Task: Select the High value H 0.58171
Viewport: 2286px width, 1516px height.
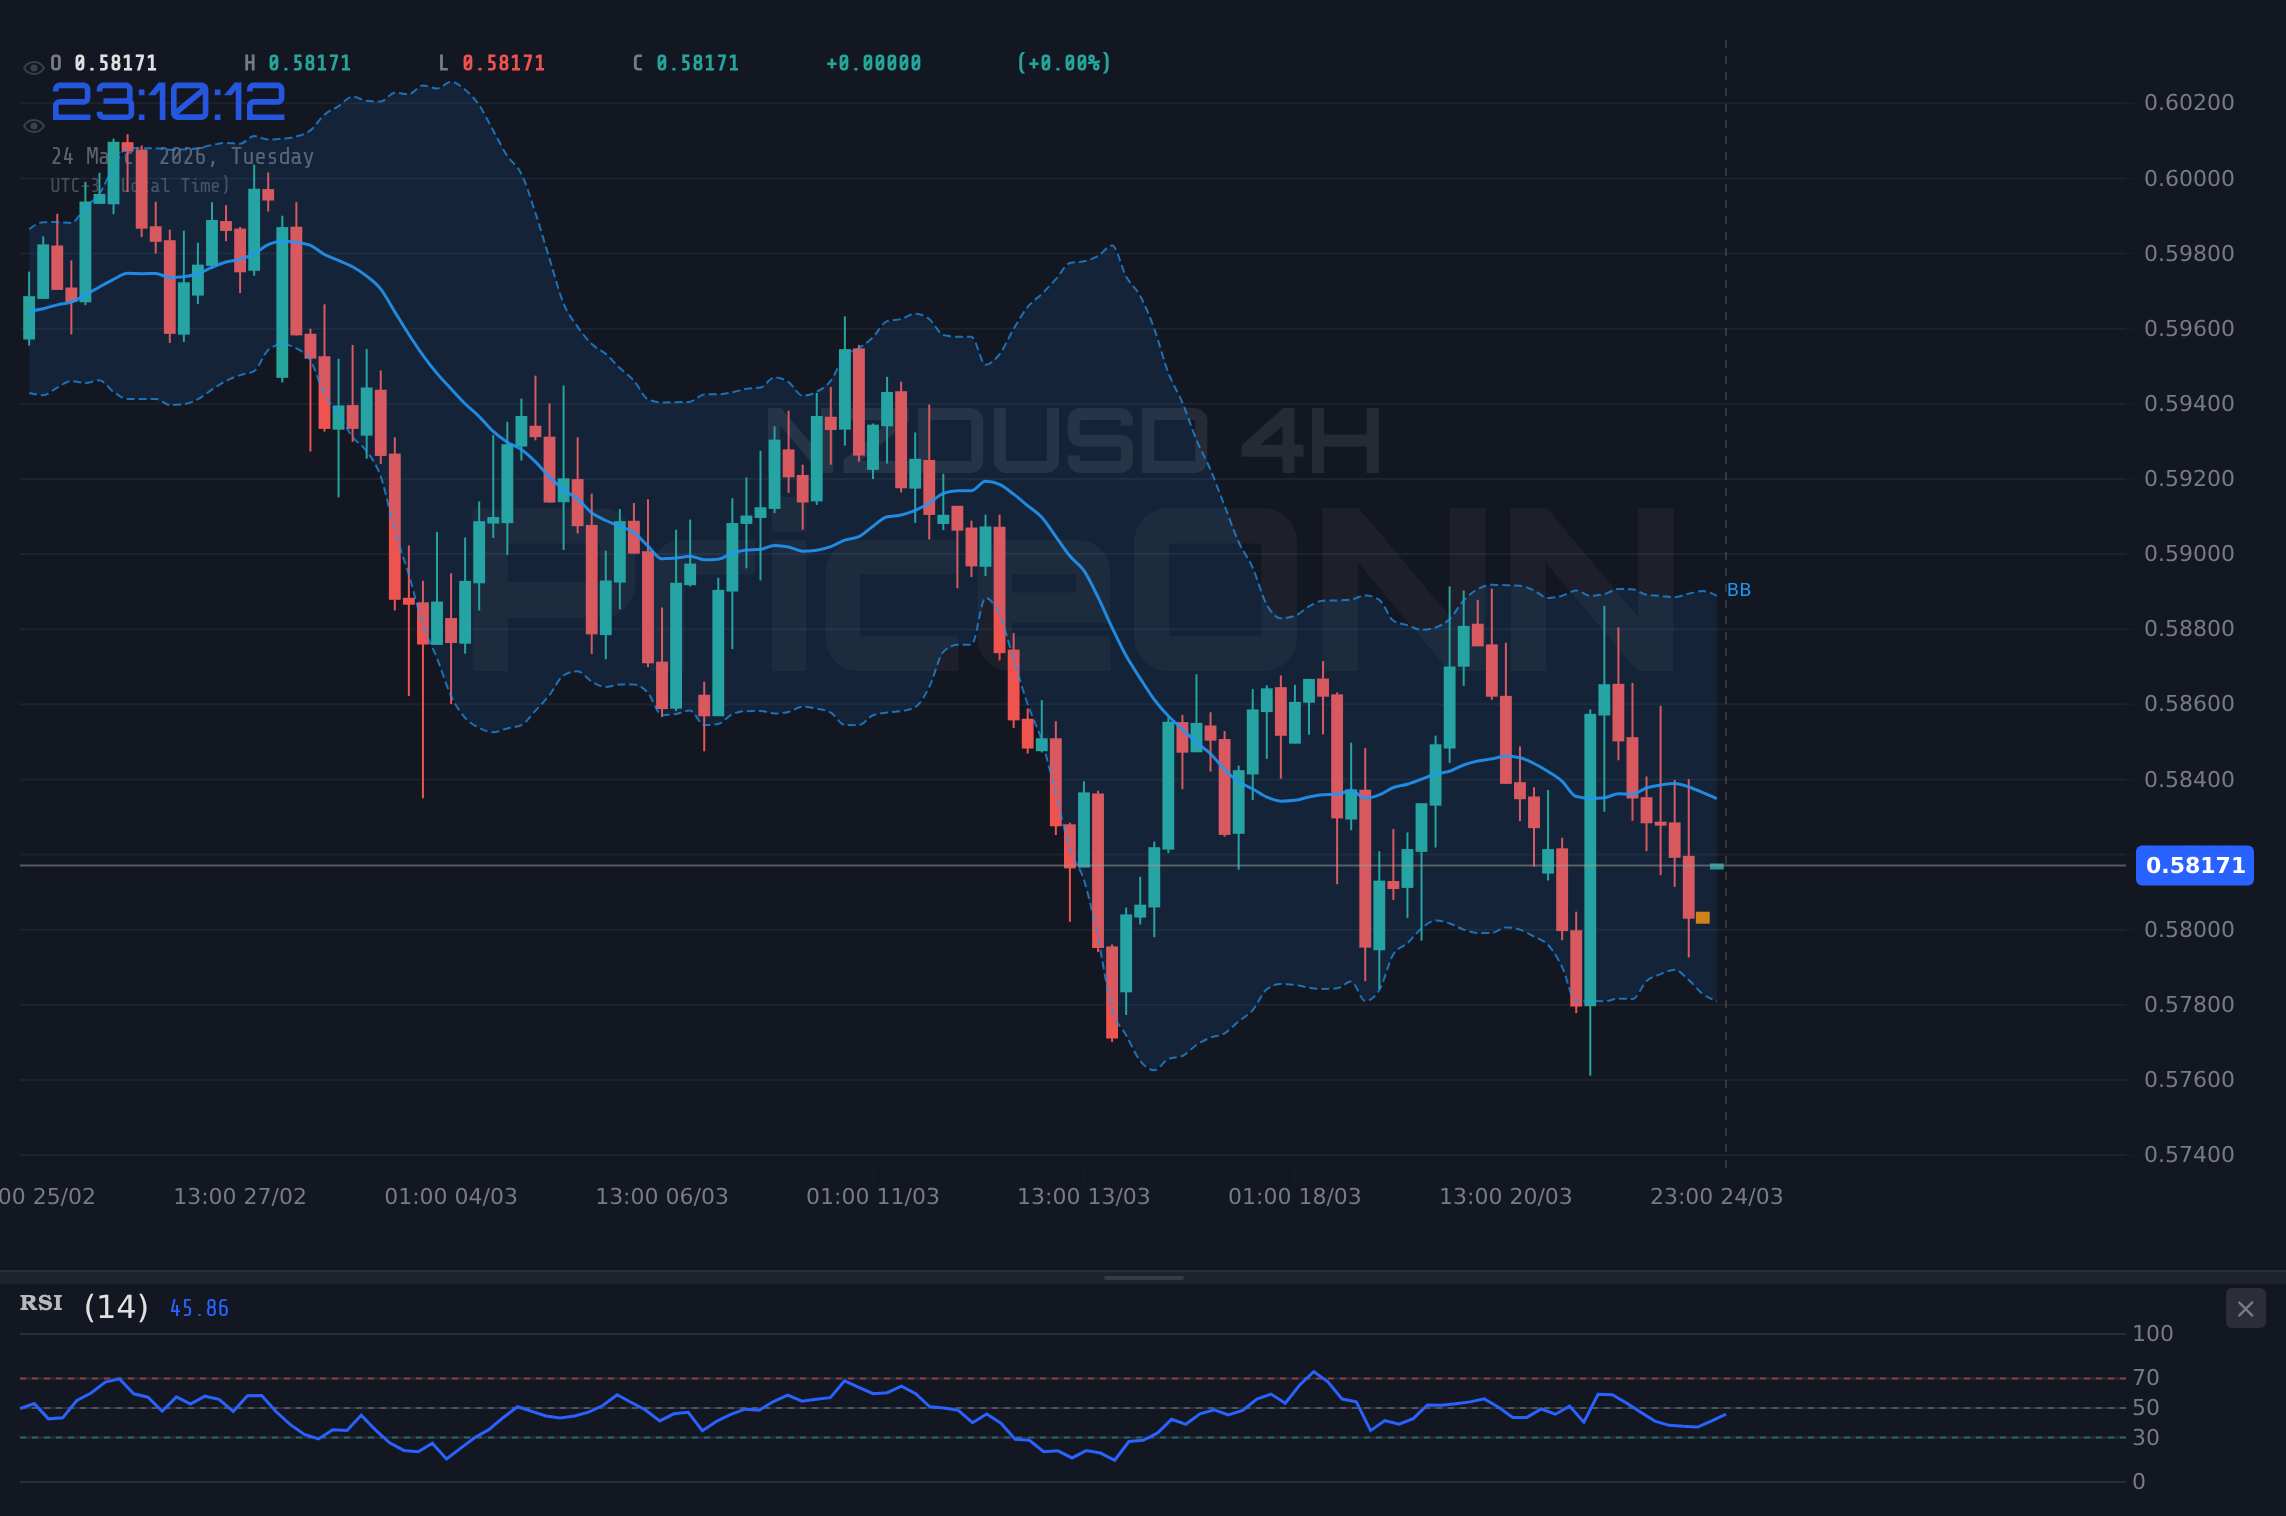Action: (296, 63)
